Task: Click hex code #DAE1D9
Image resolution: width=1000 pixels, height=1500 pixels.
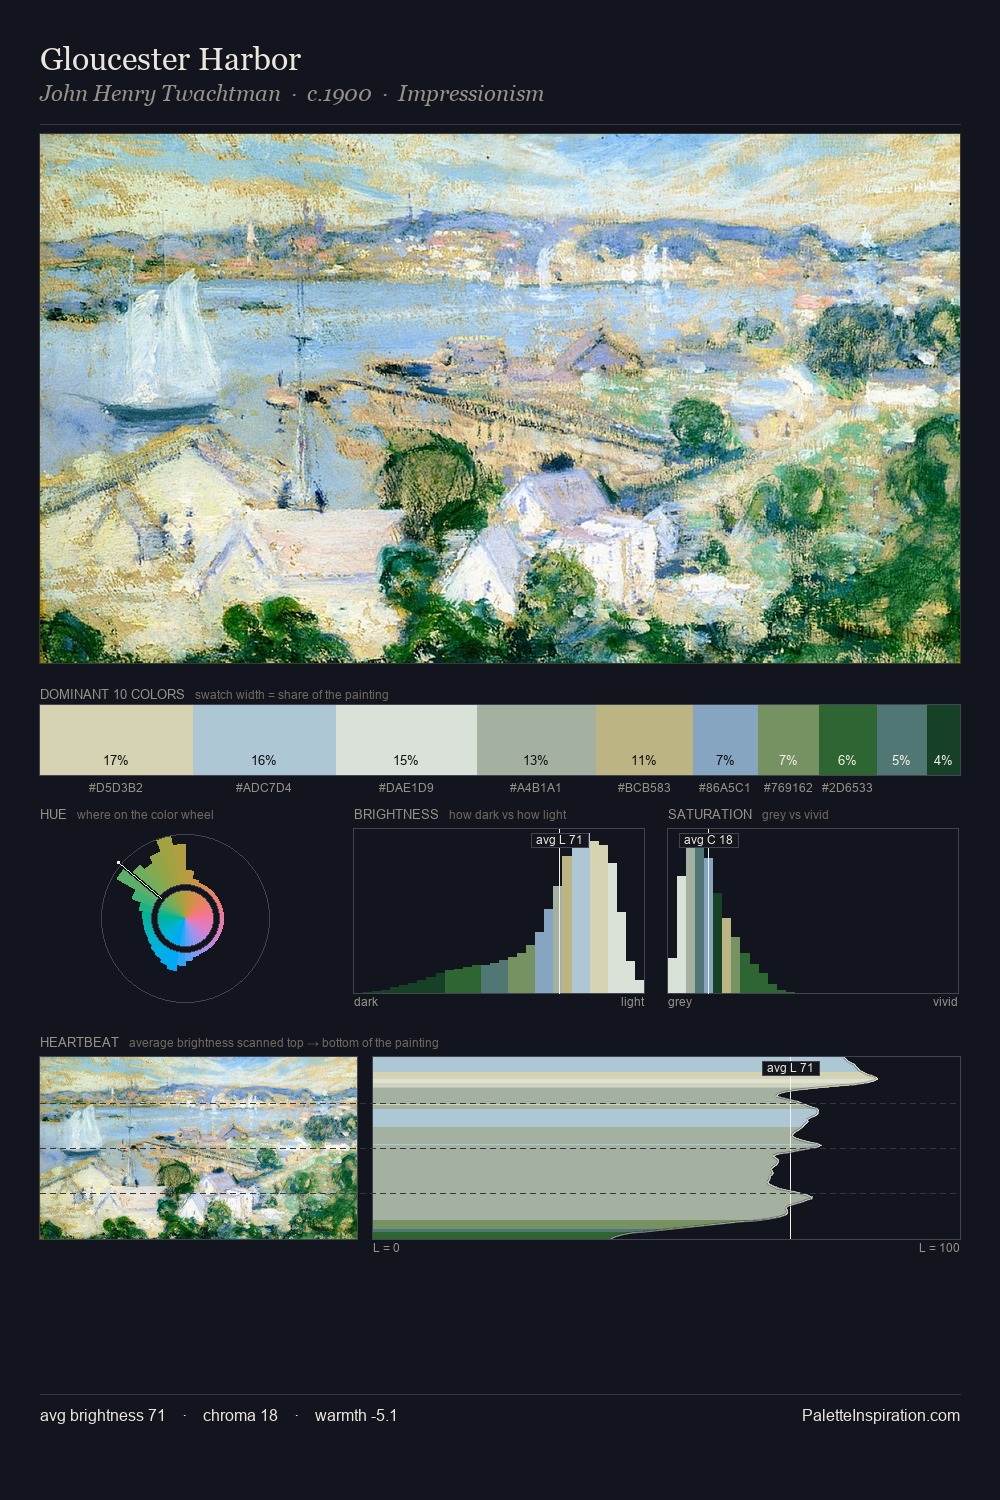Action: pyautogui.click(x=406, y=788)
